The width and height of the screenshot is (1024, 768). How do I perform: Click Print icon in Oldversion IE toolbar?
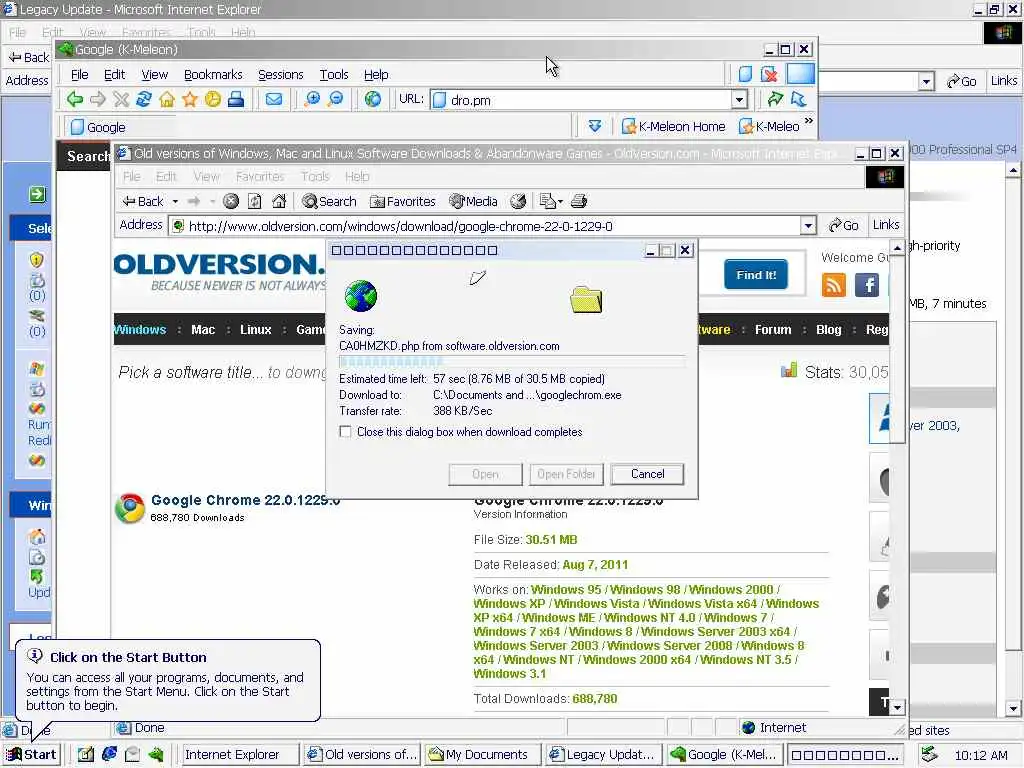[x=579, y=201]
